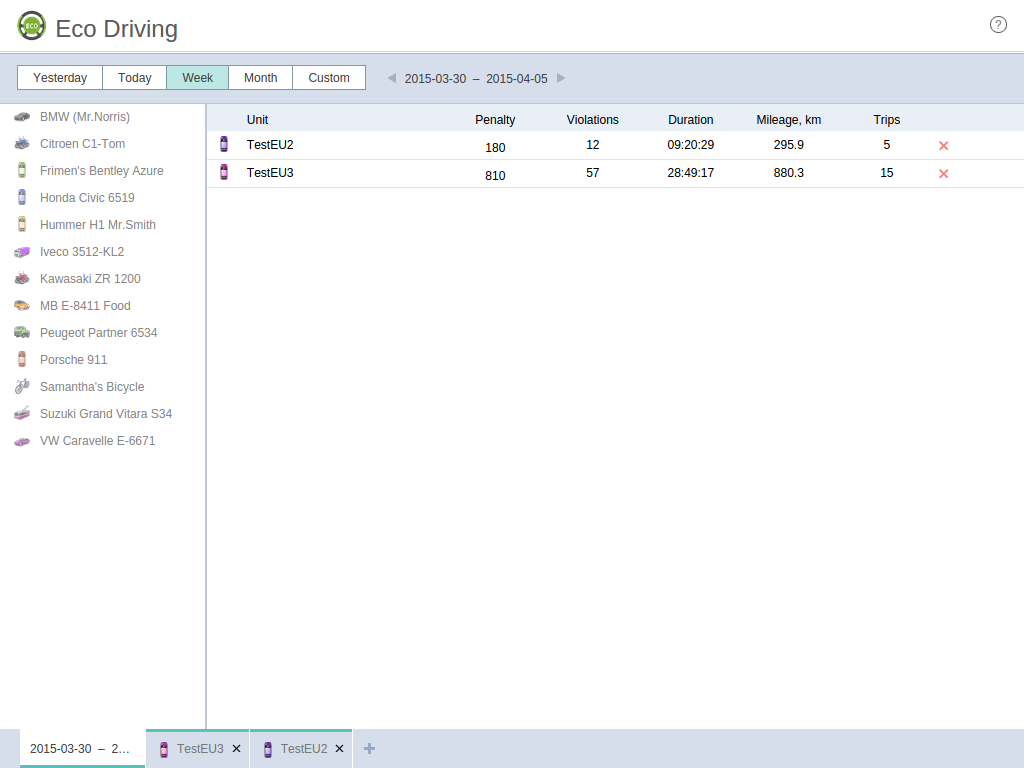Image resolution: width=1024 pixels, height=768 pixels.
Task: Select Honda Civic 6519 in unit list
Action: click(88, 197)
